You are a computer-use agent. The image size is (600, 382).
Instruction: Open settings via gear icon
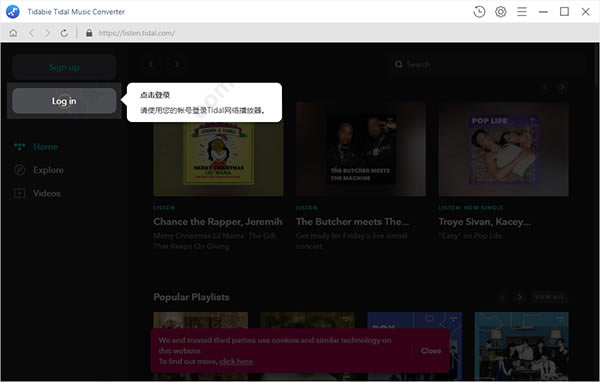coord(501,12)
